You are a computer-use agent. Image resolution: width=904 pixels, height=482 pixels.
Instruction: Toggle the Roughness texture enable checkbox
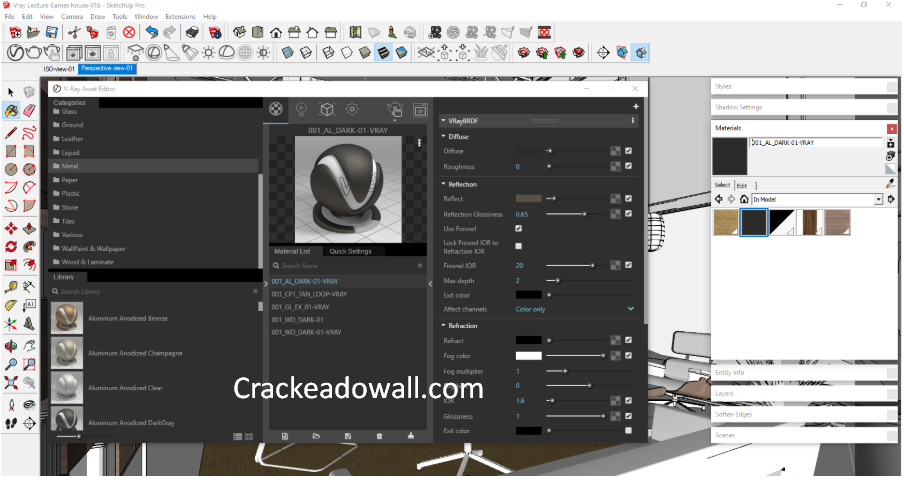[628, 166]
